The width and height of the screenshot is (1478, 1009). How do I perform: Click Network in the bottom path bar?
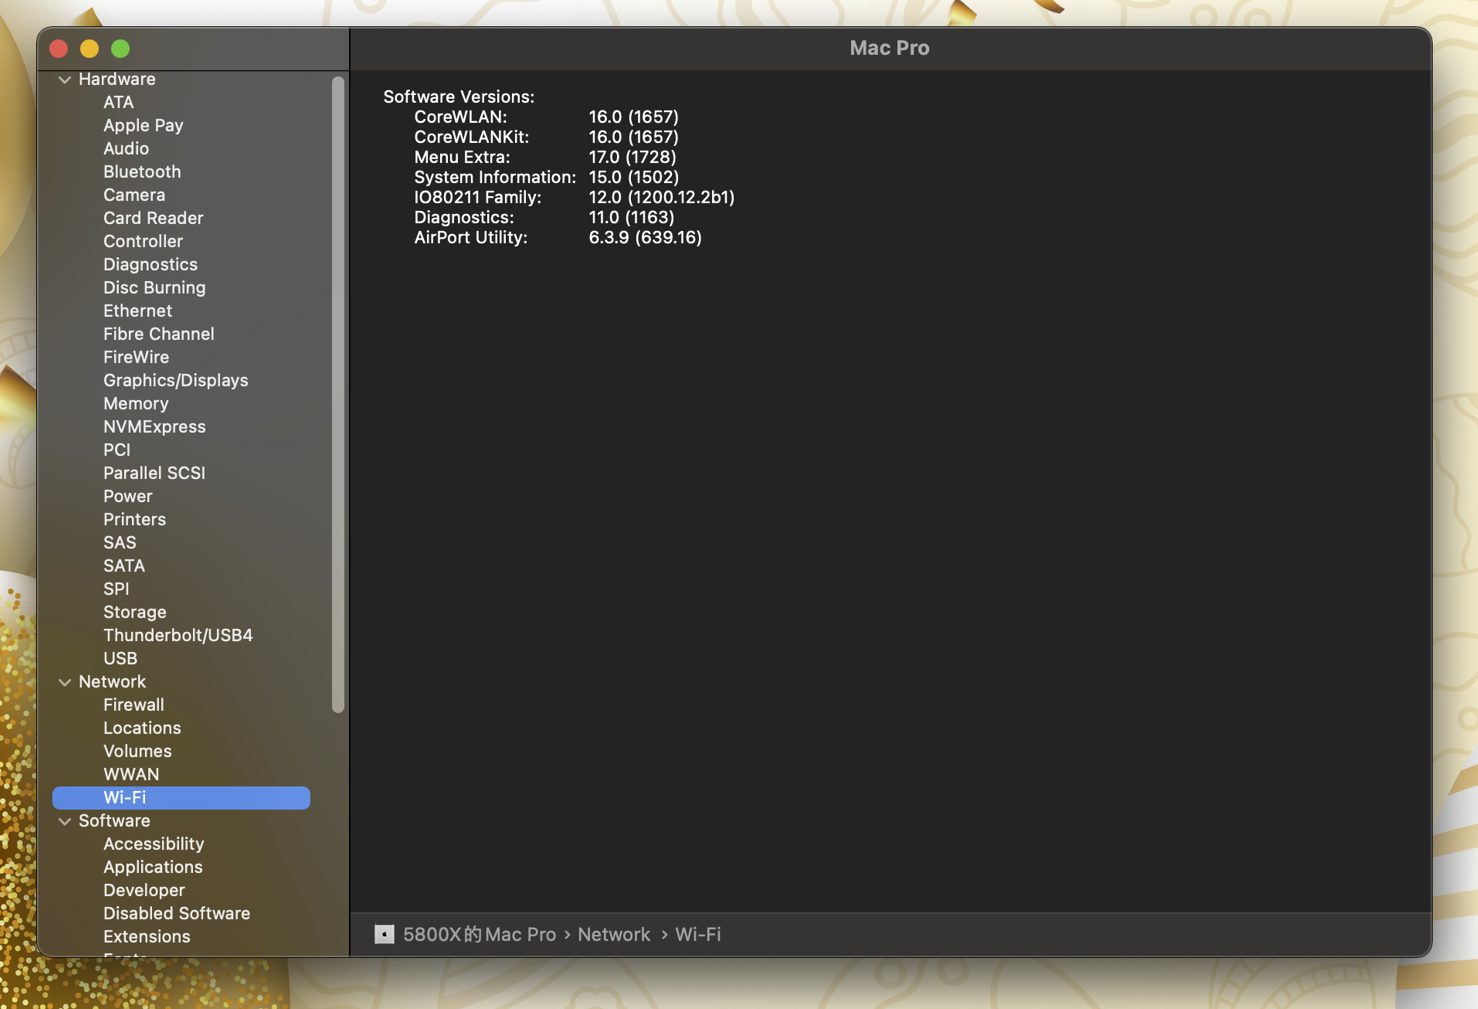[613, 934]
